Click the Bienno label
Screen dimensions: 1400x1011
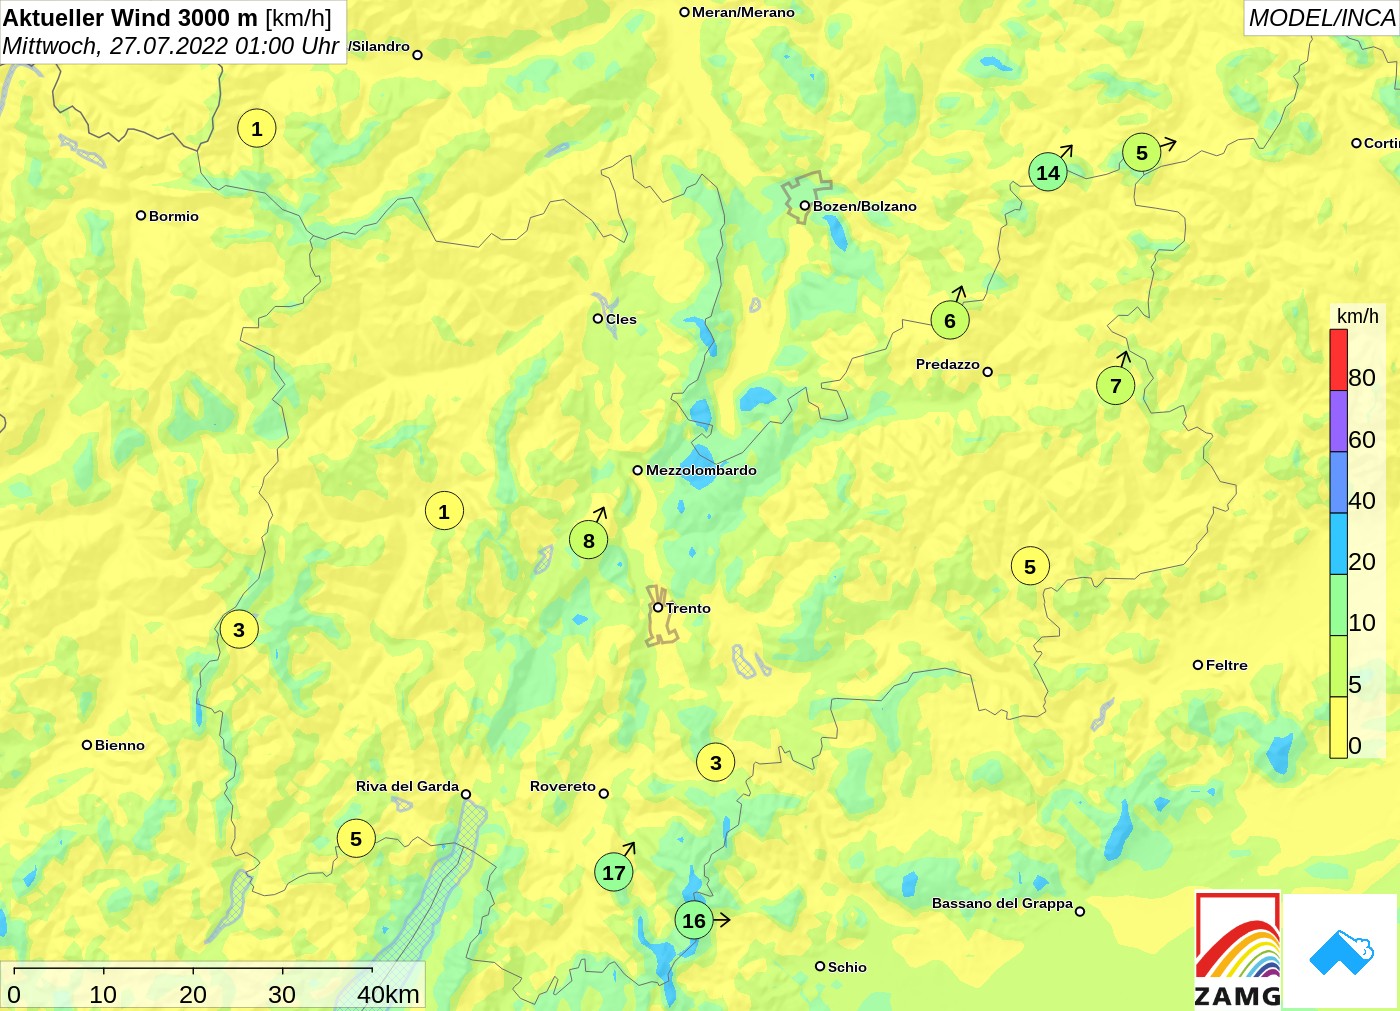120,745
